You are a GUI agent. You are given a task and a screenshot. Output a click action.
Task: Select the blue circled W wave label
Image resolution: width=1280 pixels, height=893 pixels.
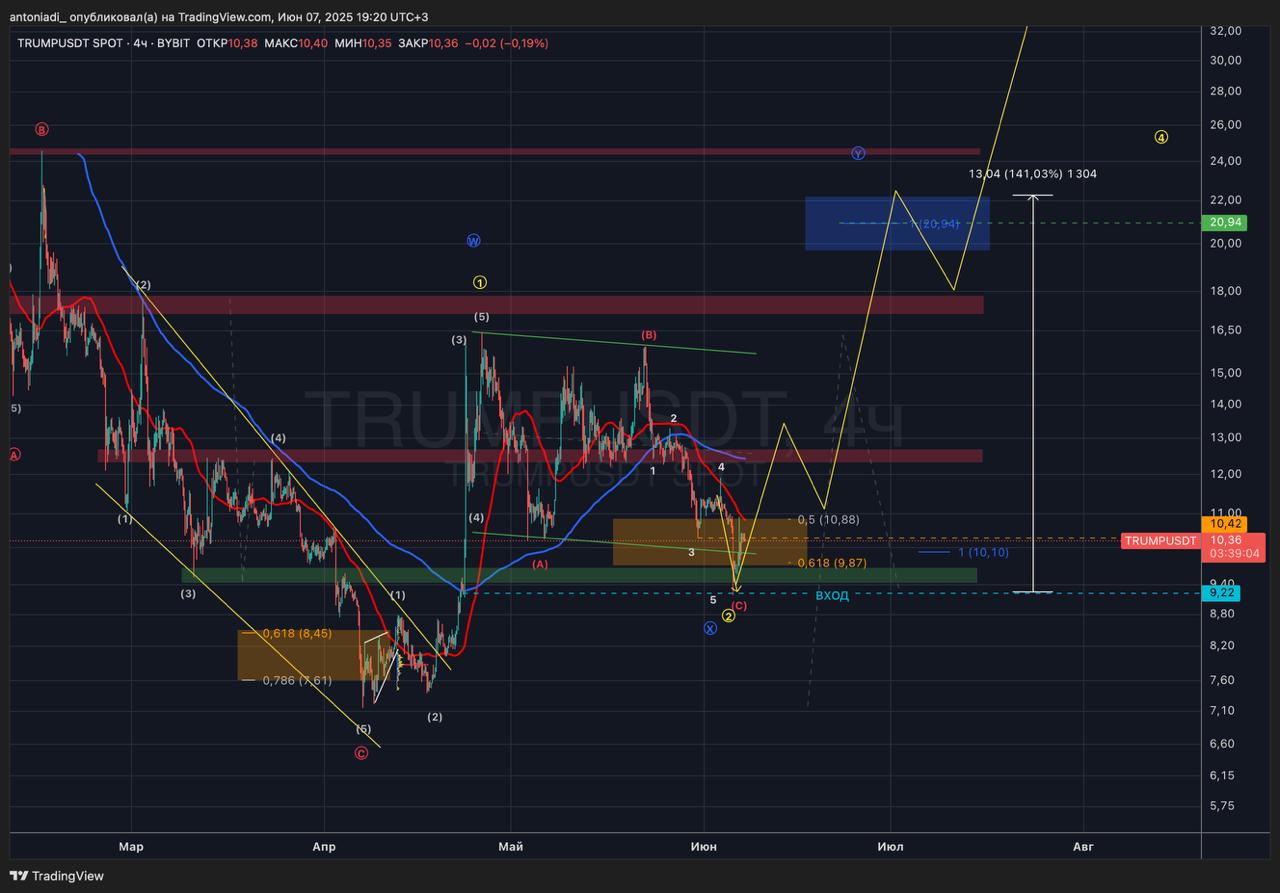474,241
